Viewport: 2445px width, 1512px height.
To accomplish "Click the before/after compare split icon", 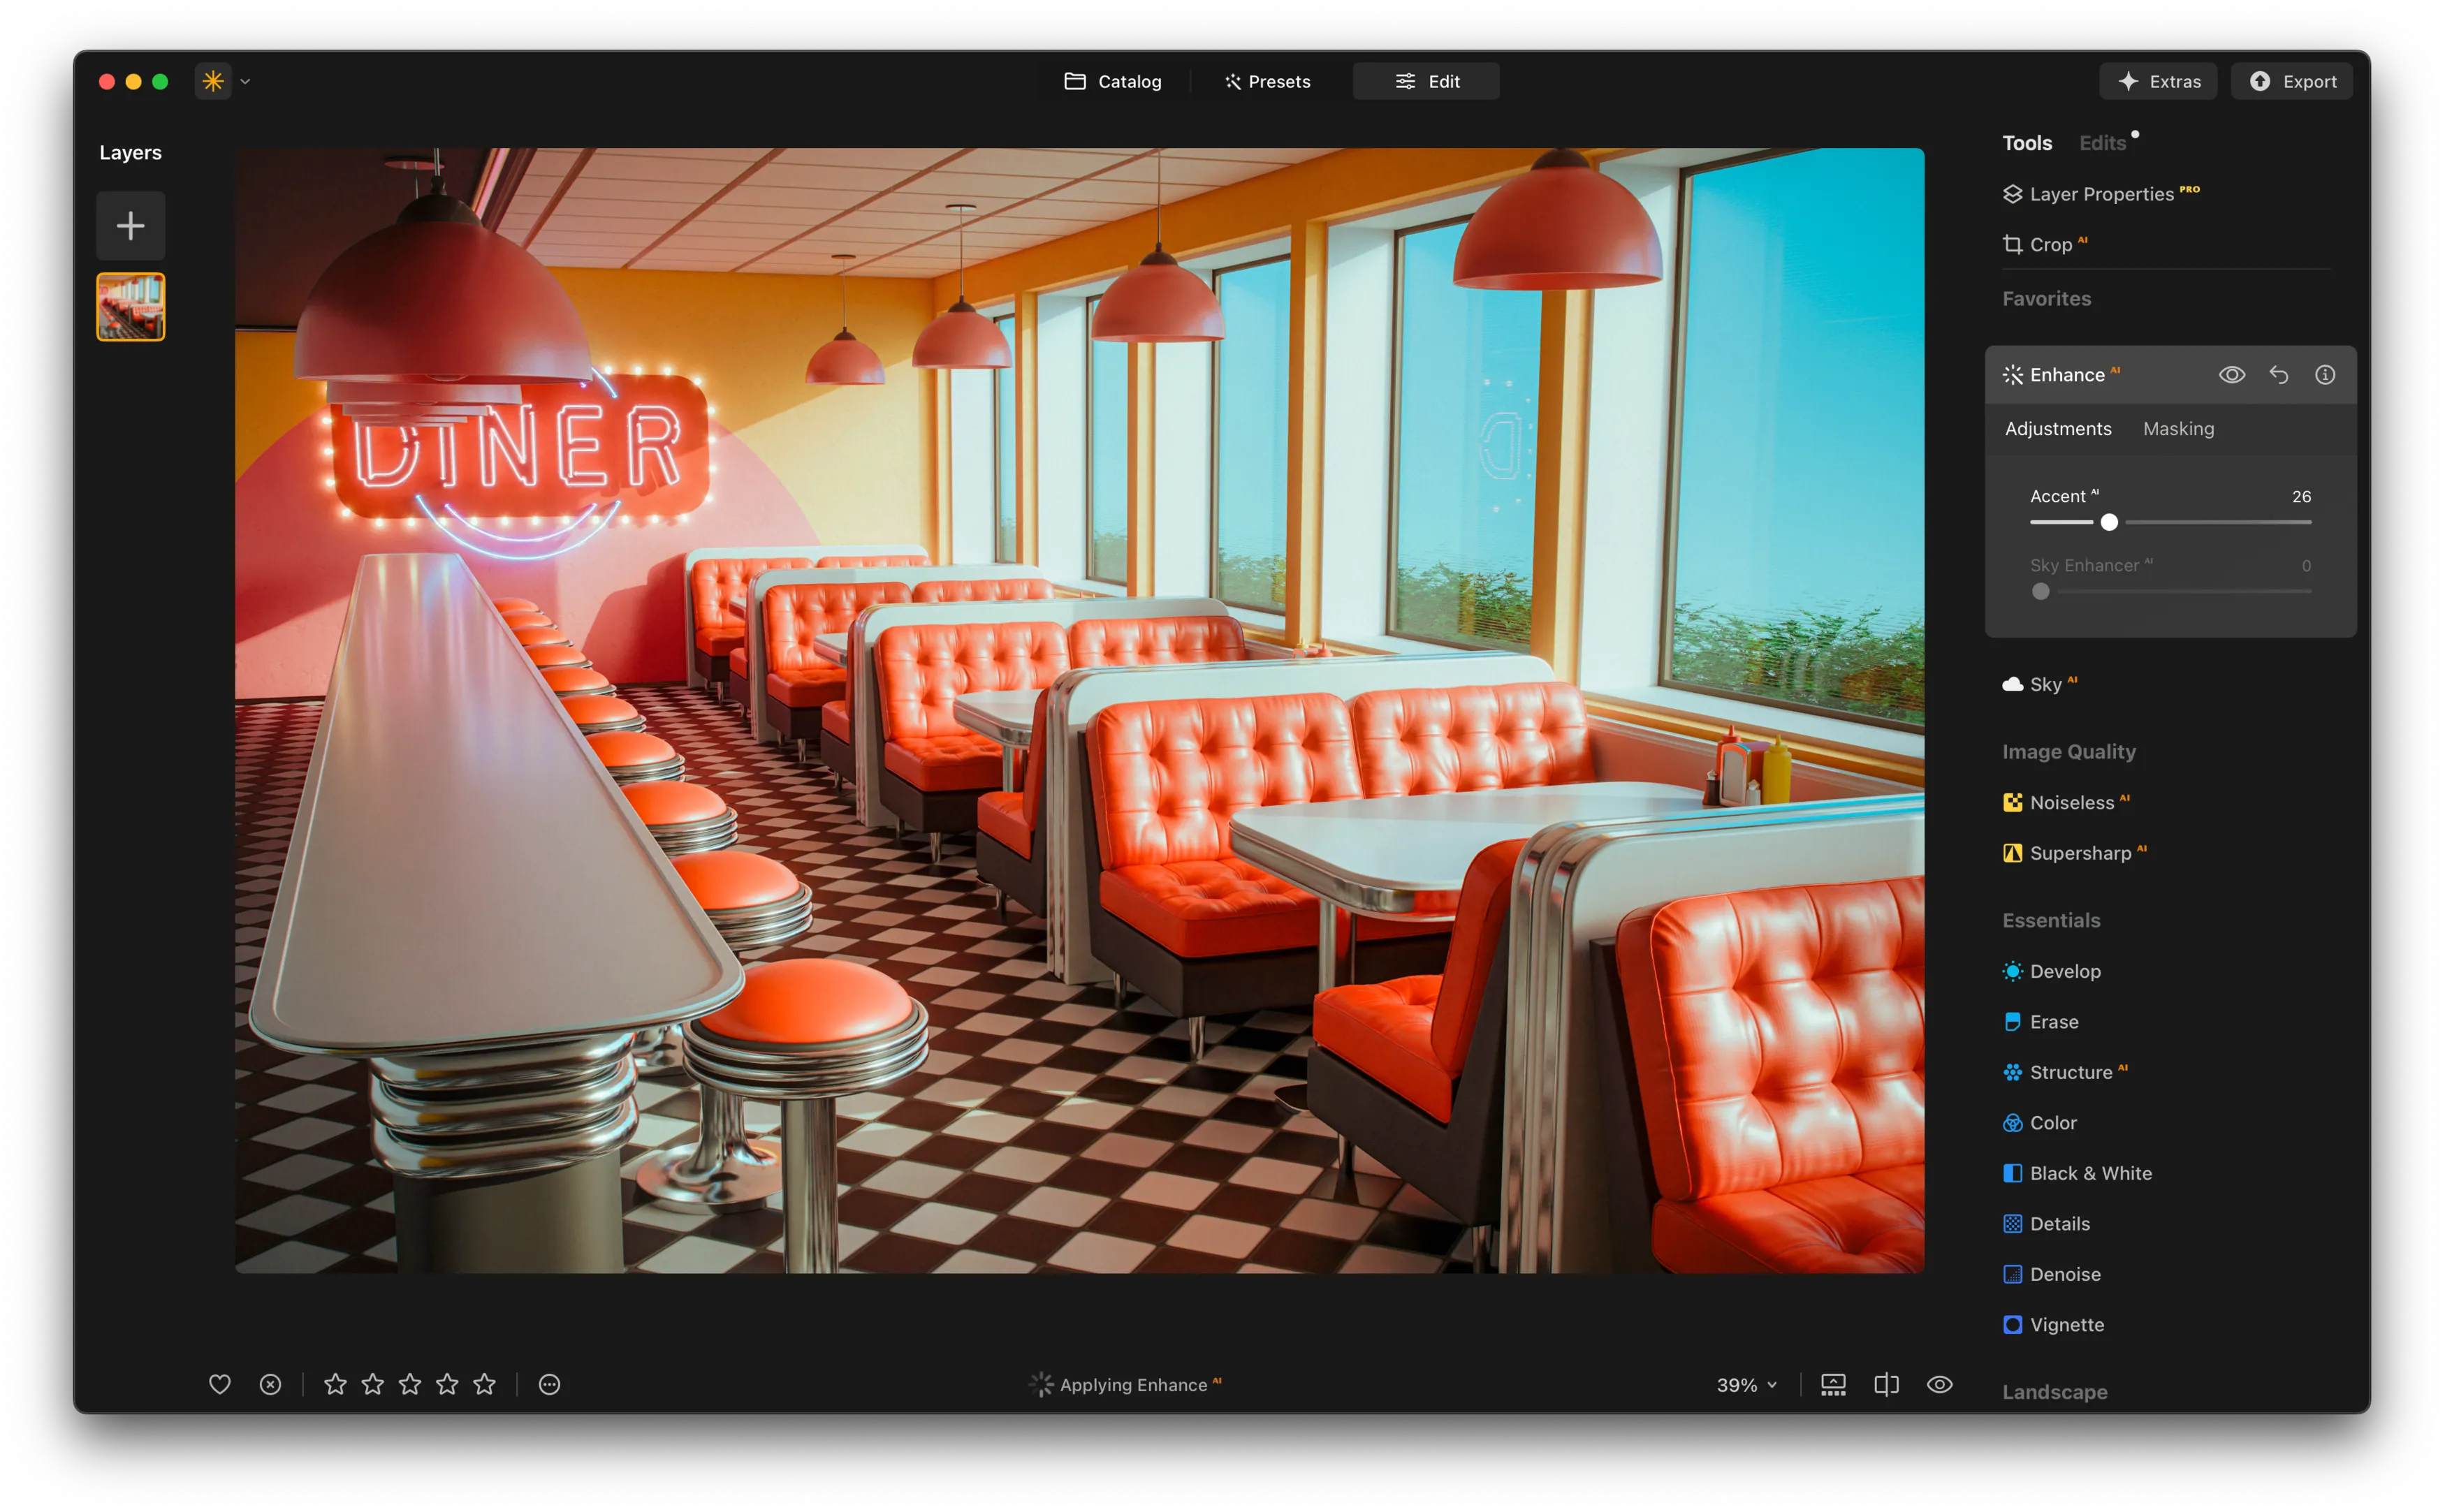I will pos(1886,1384).
